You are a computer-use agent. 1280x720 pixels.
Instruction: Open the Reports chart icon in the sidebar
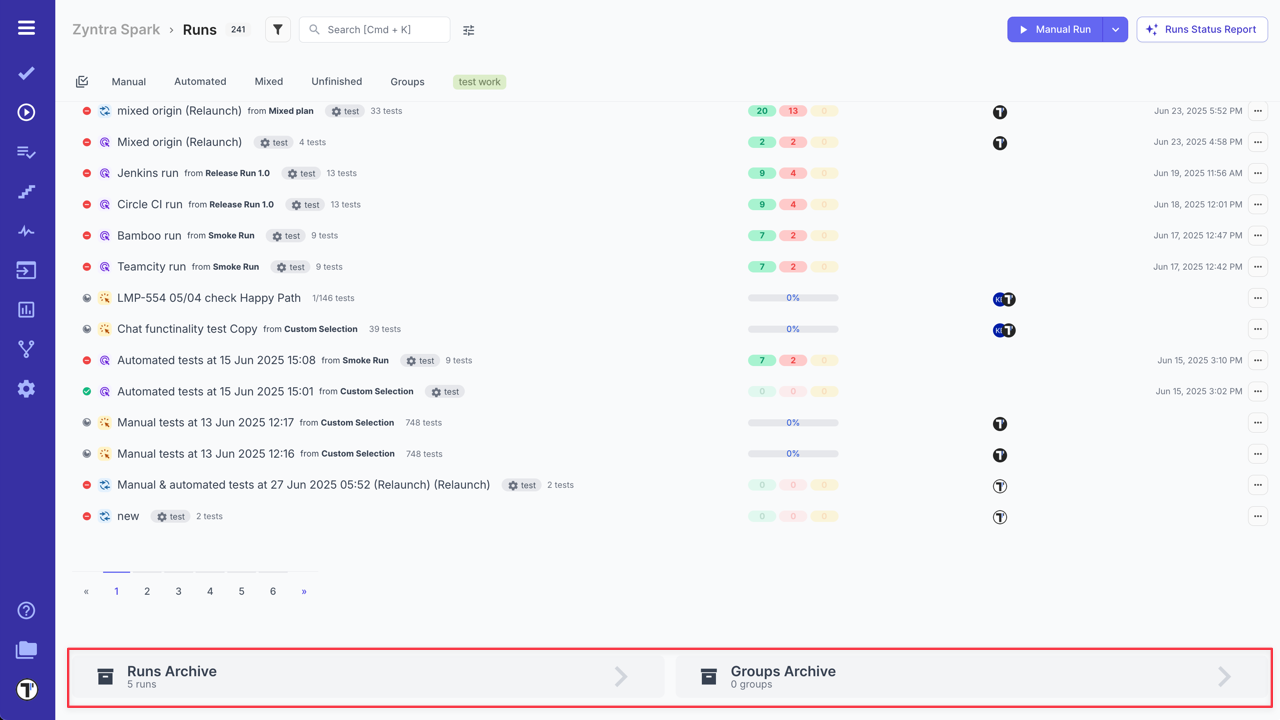[x=25, y=310]
